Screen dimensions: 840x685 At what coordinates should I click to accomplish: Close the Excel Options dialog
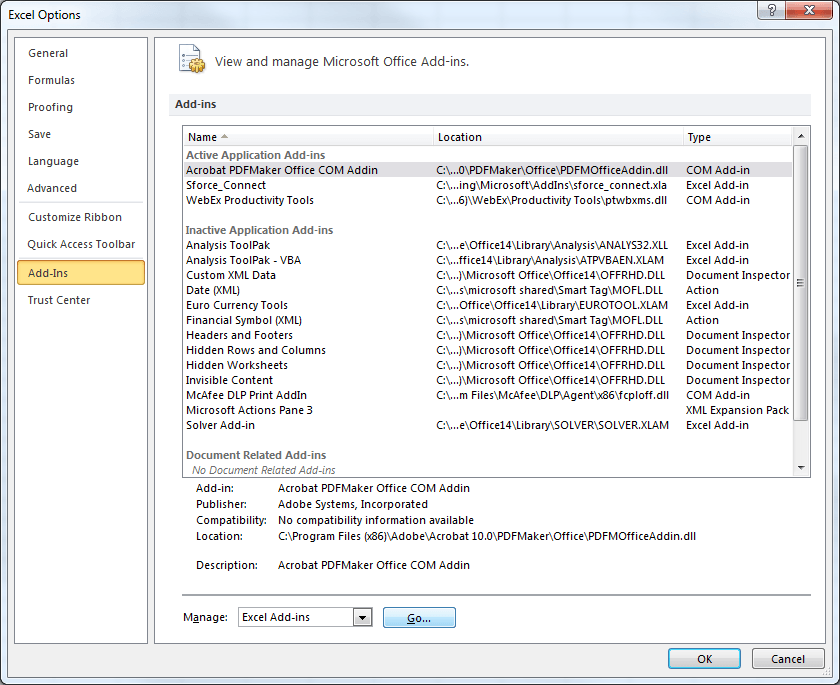tap(809, 10)
